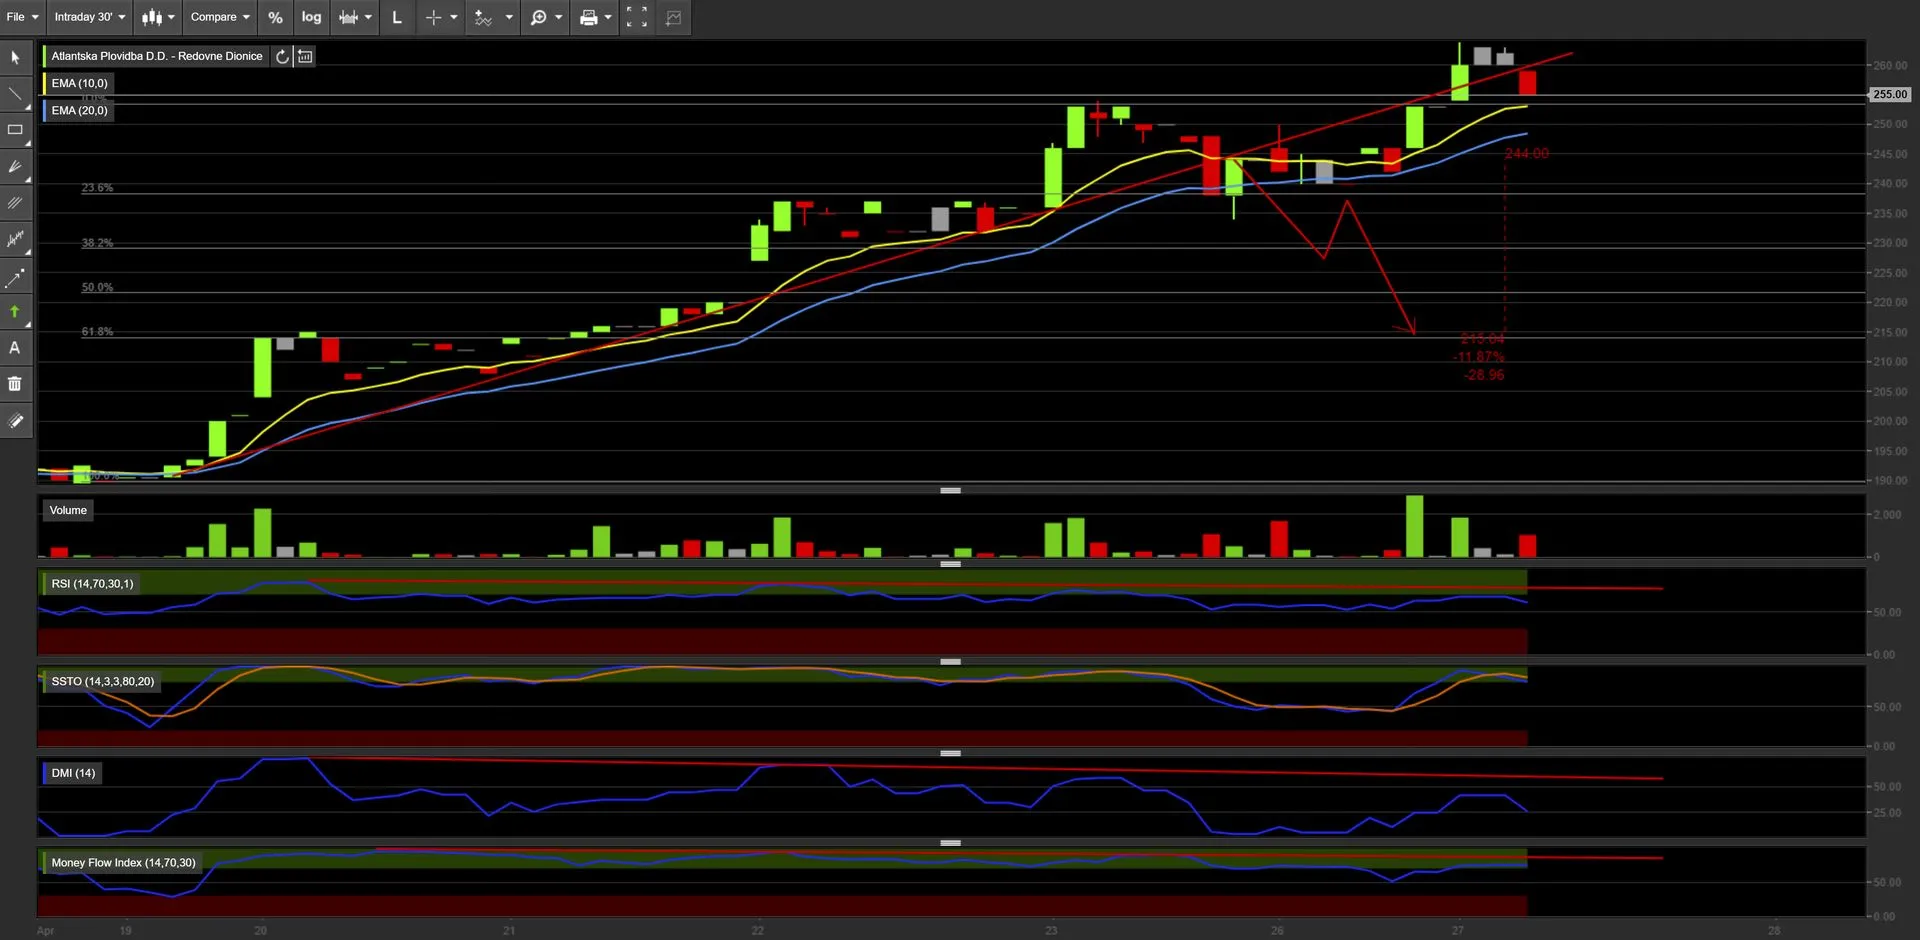Click the trash can delete tool
1920x940 pixels.
pyautogui.click(x=15, y=384)
